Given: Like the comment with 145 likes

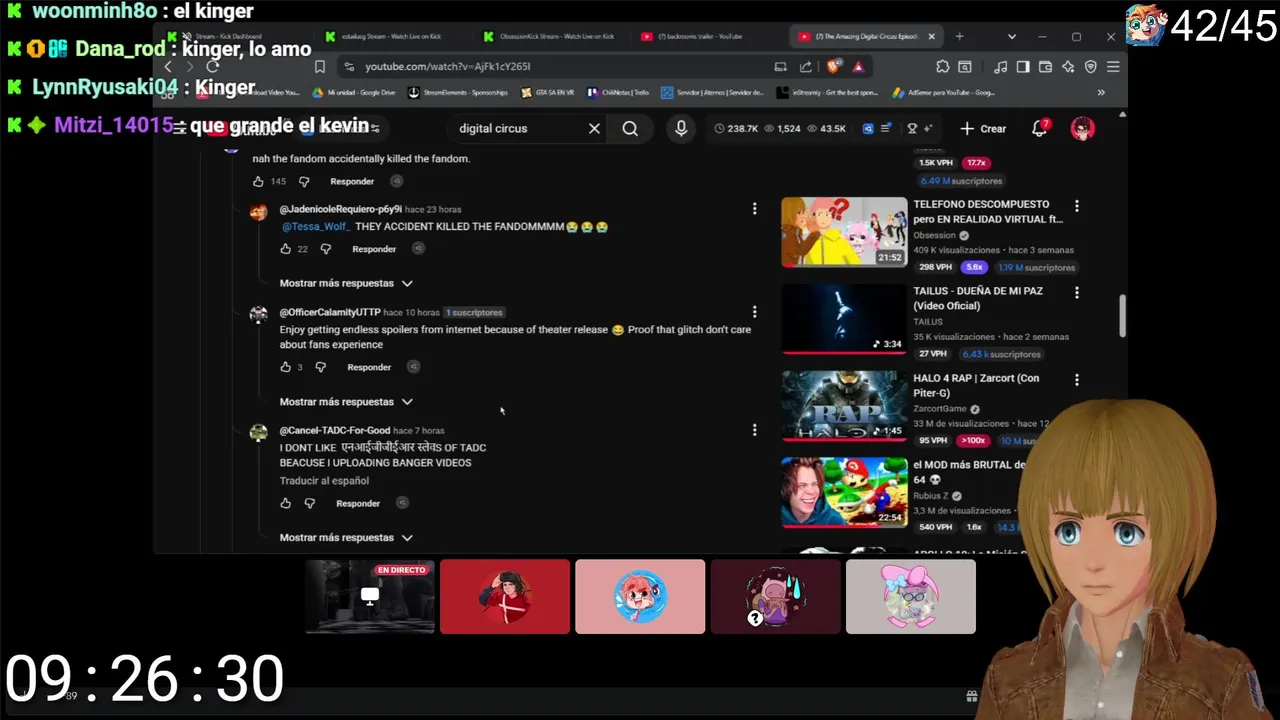Looking at the screenshot, I should (258, 181).
